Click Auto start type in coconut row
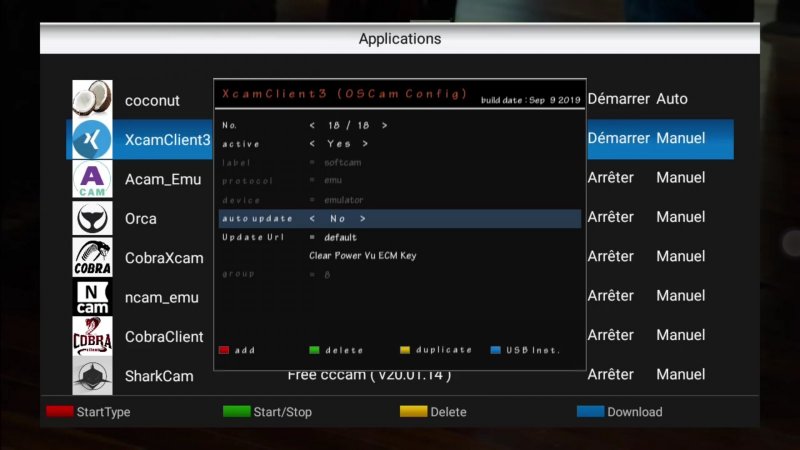Screen dimensions: 800x450 (x=672, y=98)
